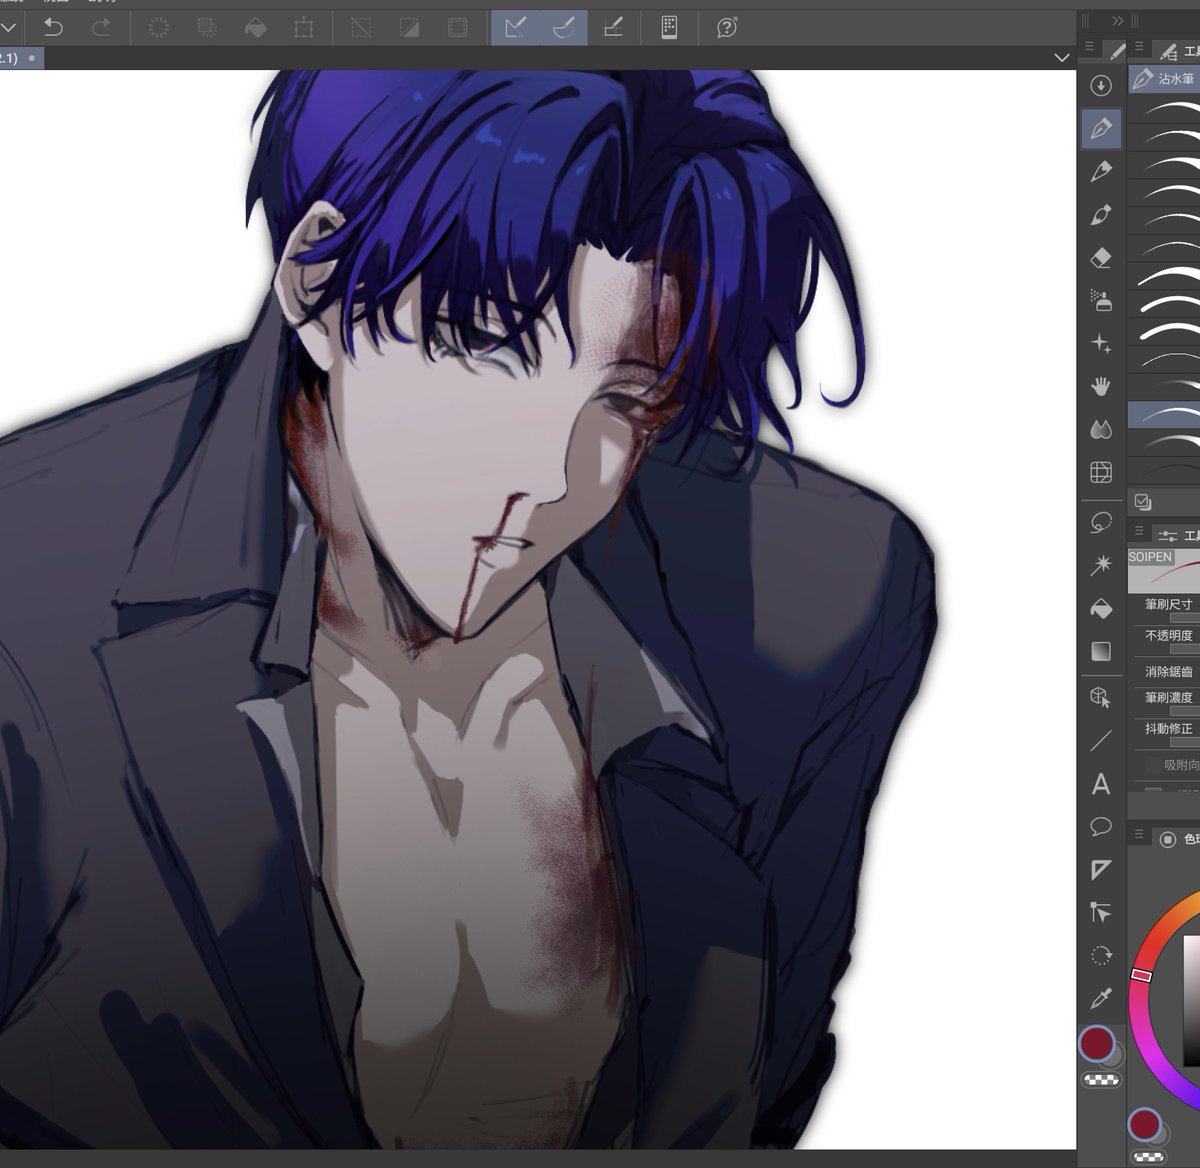
Task: Select the Text tool letter A
Action: click(x=1101, y=784)
